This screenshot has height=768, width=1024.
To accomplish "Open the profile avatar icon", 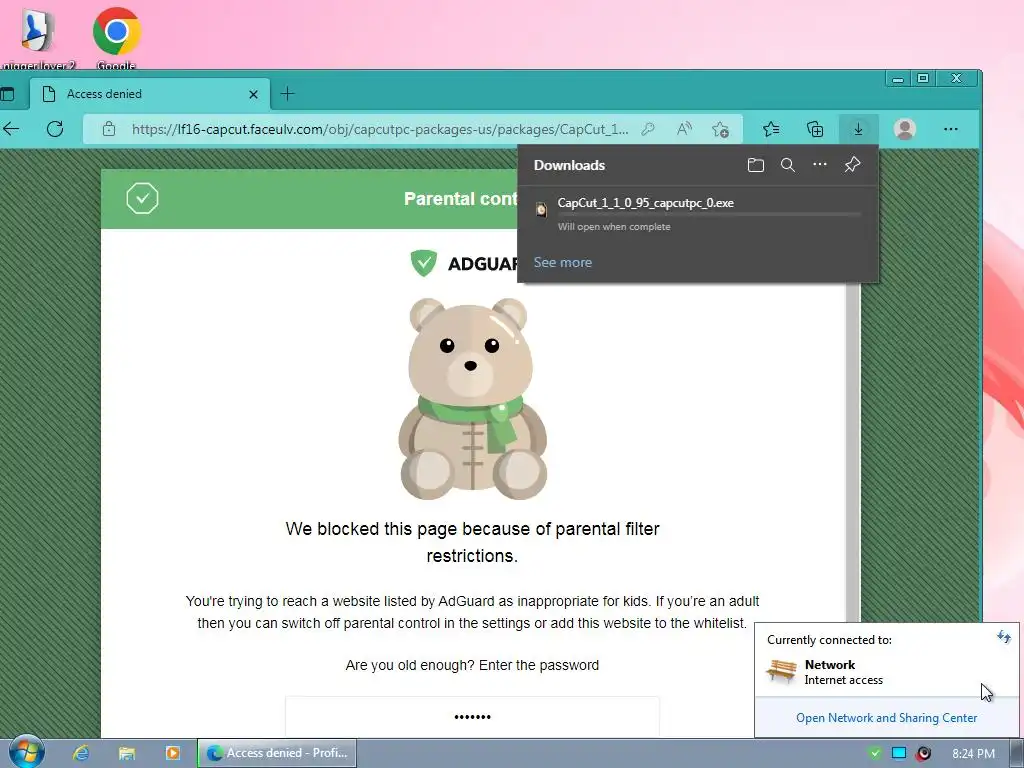I will (904, 129).
